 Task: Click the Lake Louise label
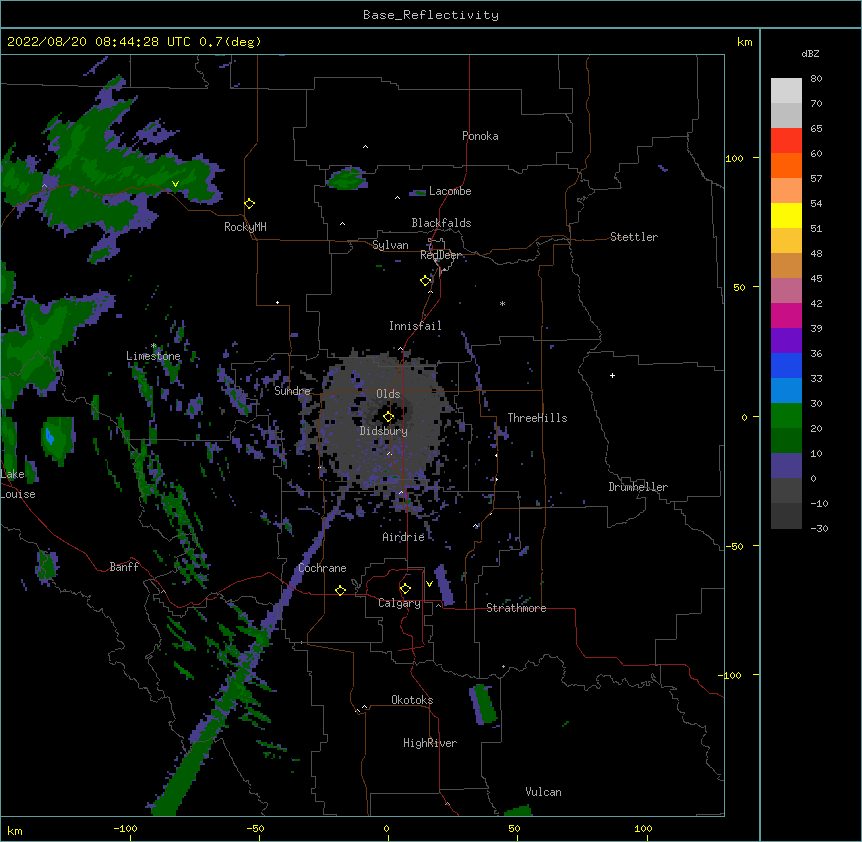click(x=18, y=484)
